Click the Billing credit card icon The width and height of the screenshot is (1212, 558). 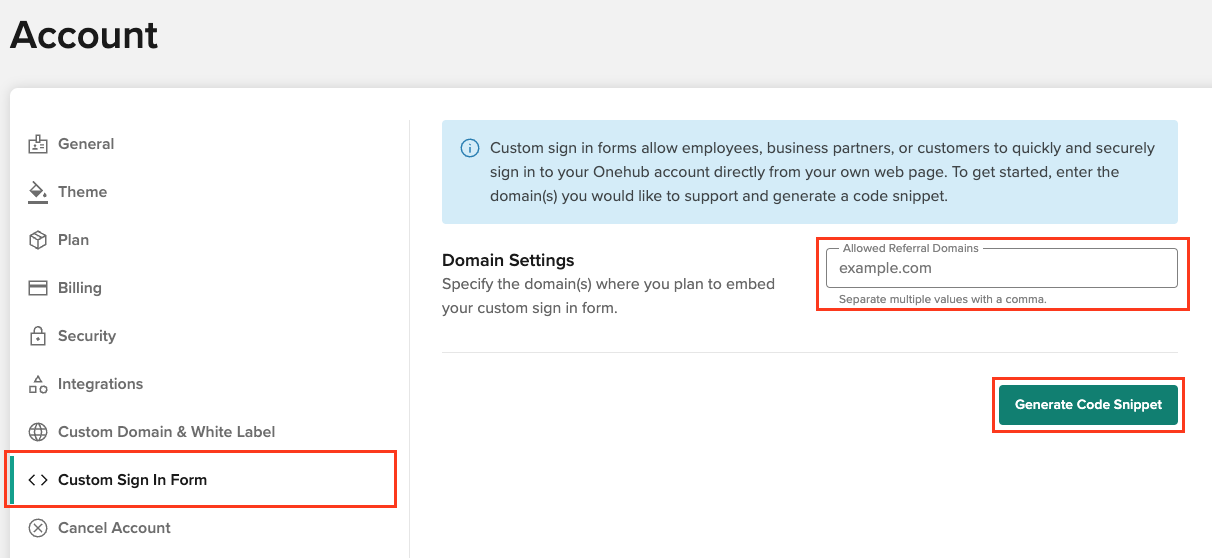tap(38, 288)
